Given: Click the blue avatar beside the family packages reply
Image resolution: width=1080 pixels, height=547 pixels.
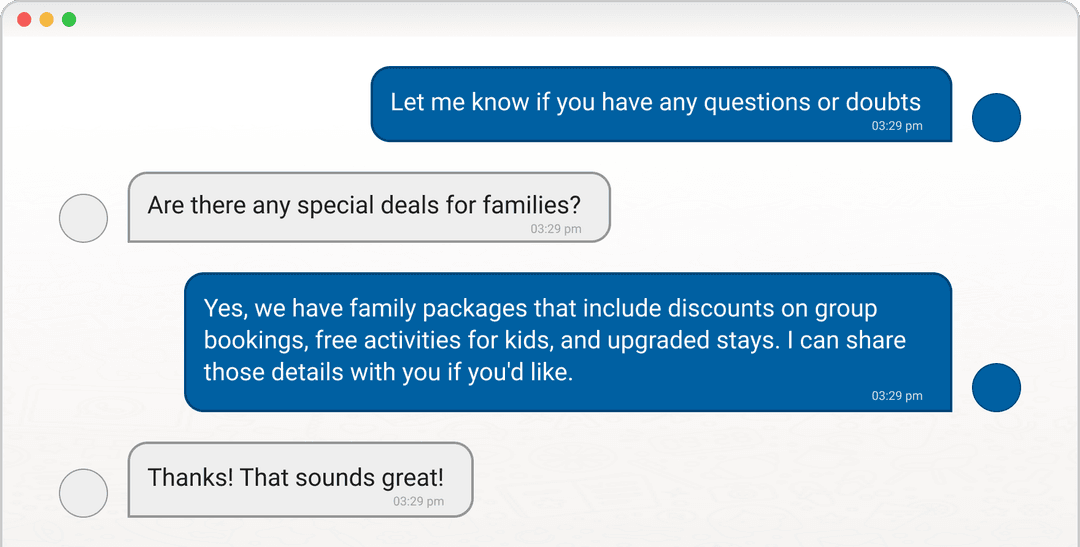Looking at the screenshot, I should coord(996,387).
